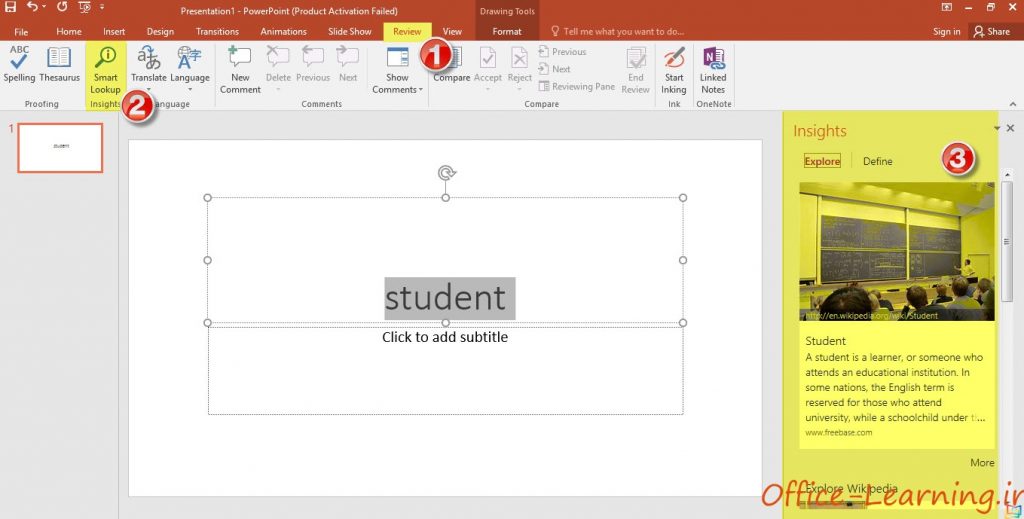Add a New Comment

pyautogui.click(x=240, y=71)
